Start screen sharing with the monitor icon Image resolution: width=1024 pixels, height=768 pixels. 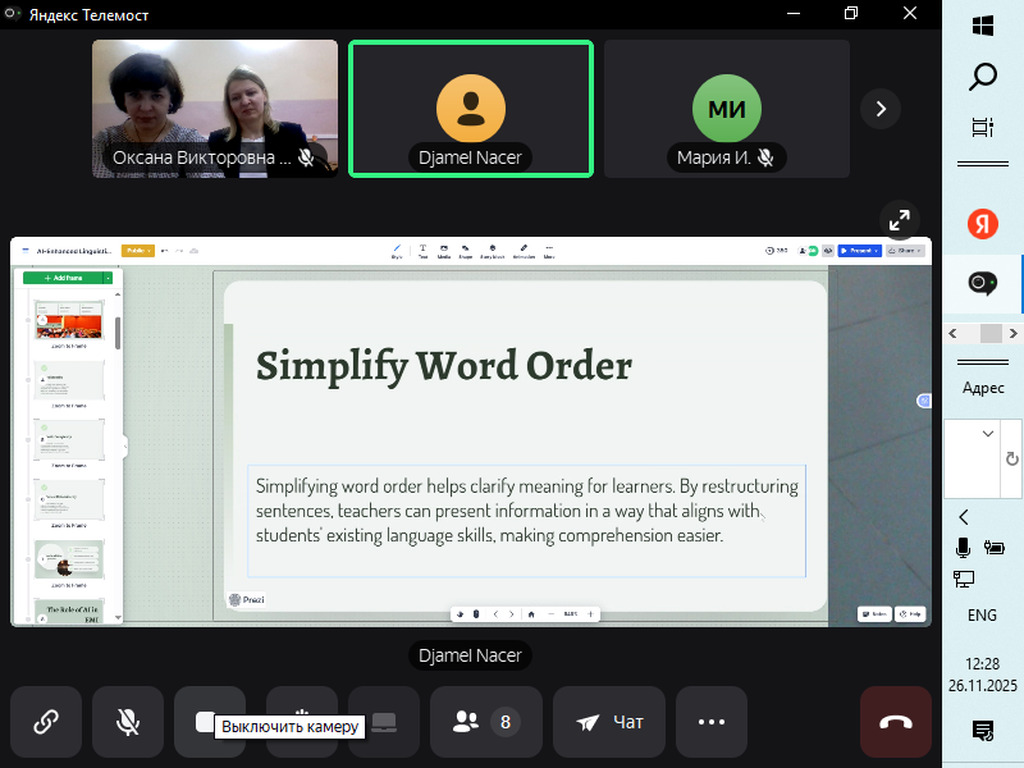click(x=384, y=722)
